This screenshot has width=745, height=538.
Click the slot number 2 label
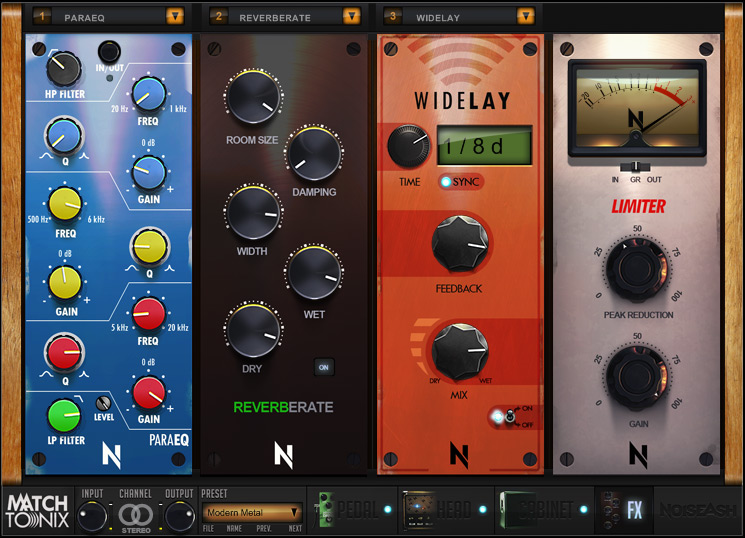(x=219, y=16)
